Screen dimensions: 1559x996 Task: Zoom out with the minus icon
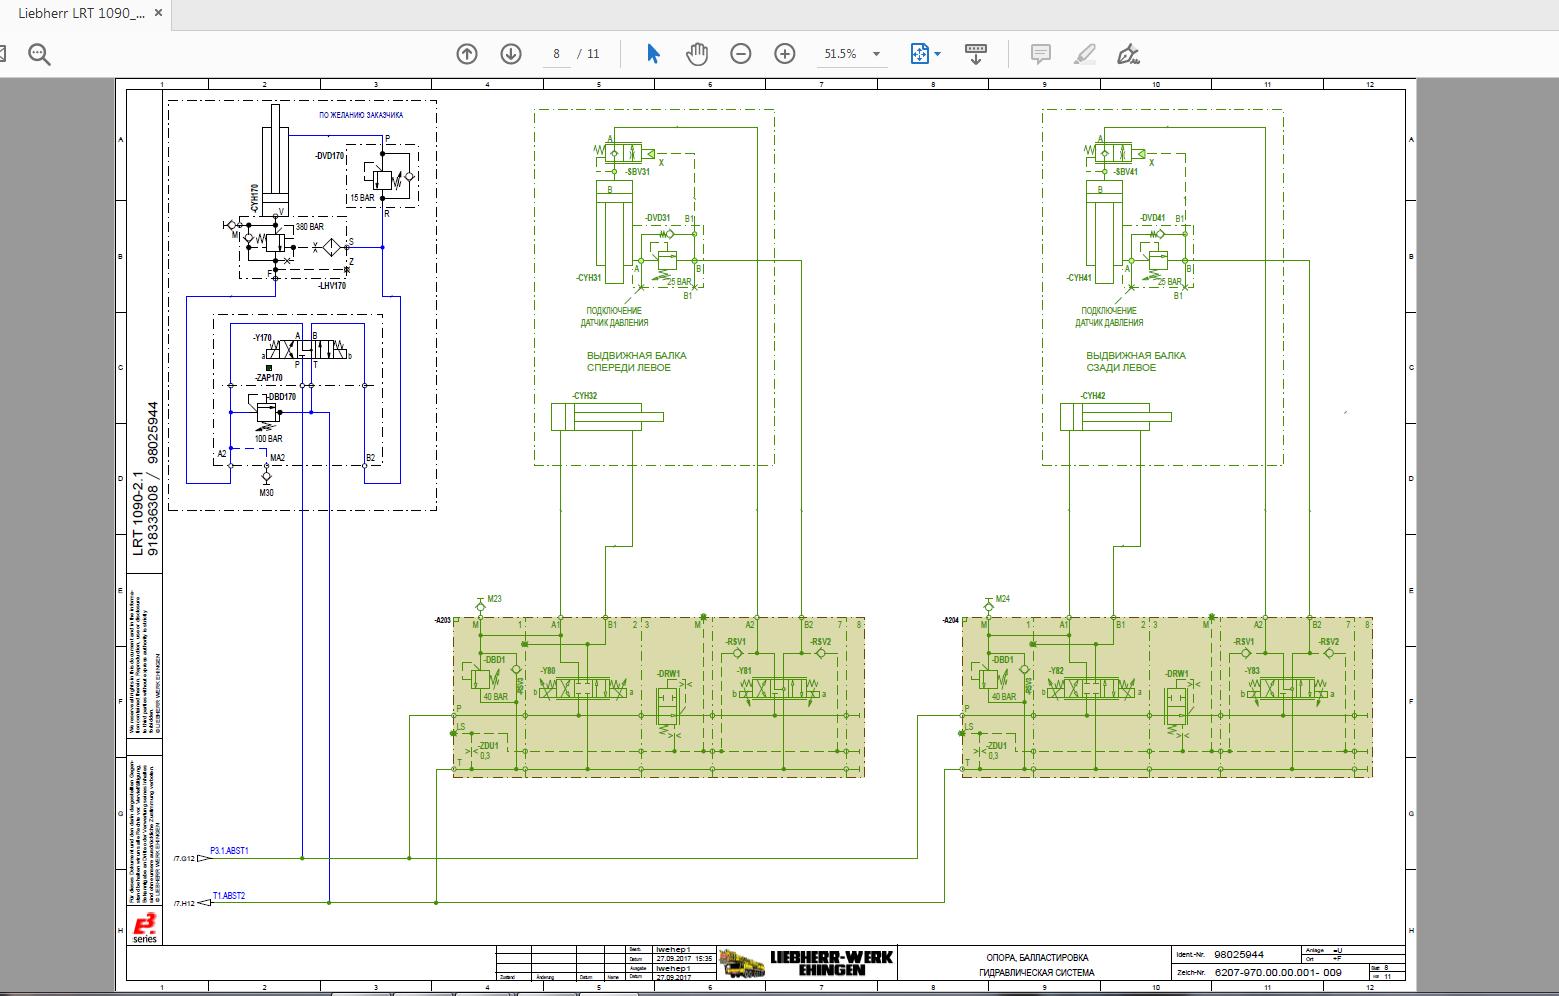pyautogui.click(x=741, y=53)
